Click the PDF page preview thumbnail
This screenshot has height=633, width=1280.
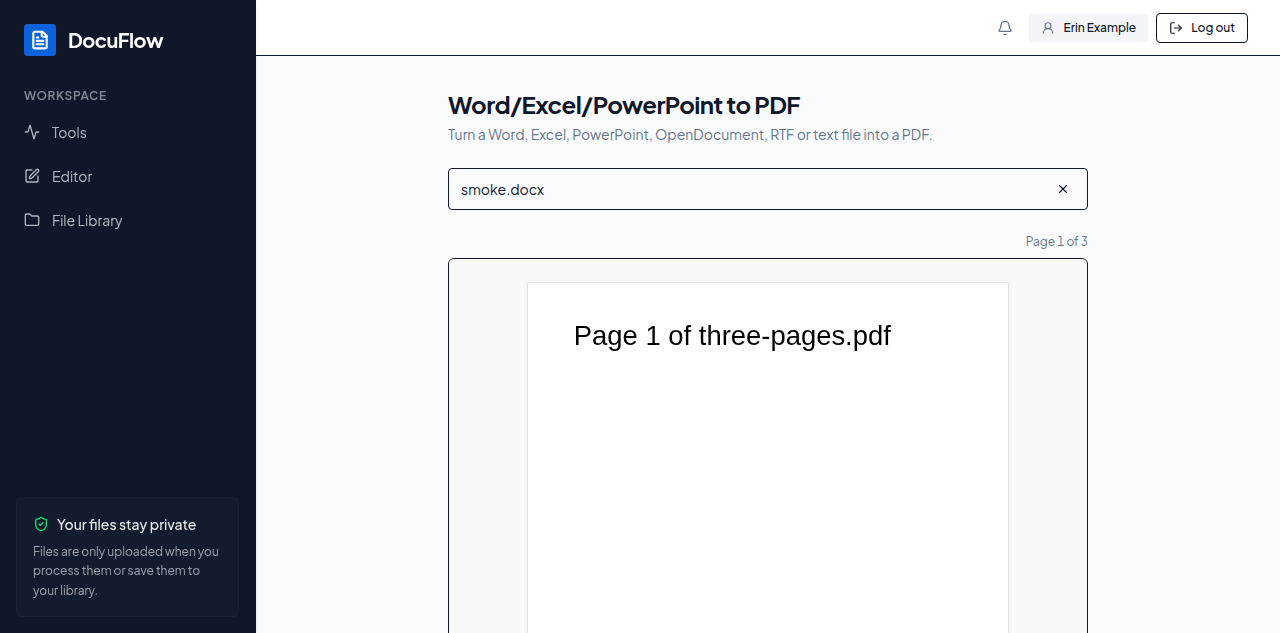[x=768, y=457]
